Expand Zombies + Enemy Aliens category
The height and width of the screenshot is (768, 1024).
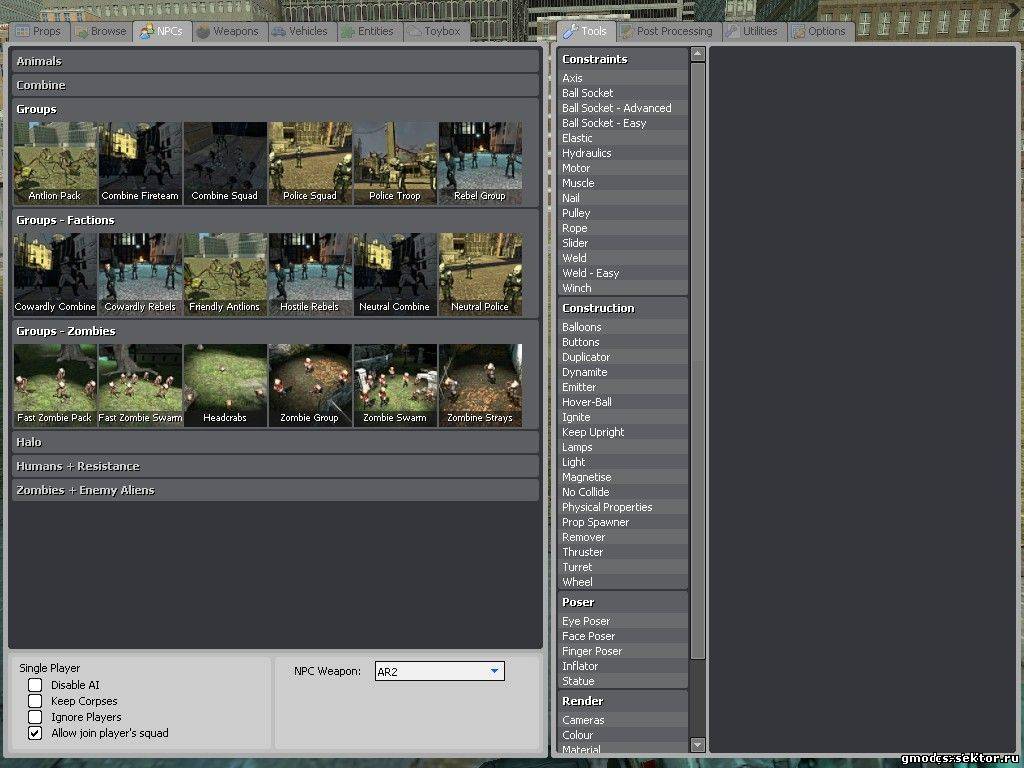[275, 490]
